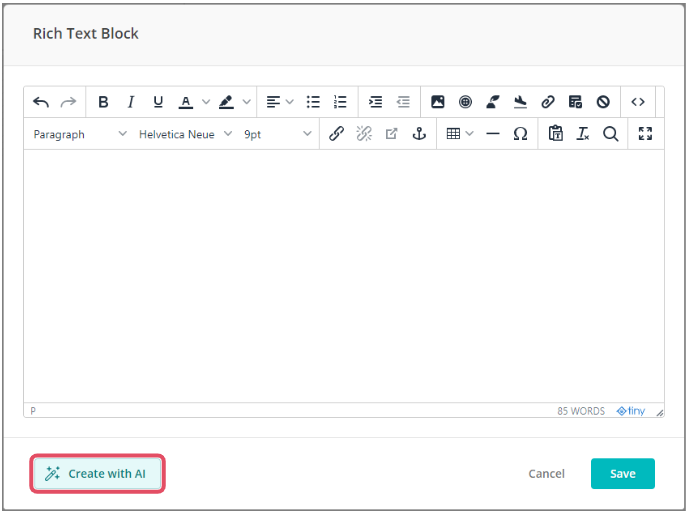Click the form table with checkmark icon
This screenshot has width=689, height=512.
(x=575, y=102)
